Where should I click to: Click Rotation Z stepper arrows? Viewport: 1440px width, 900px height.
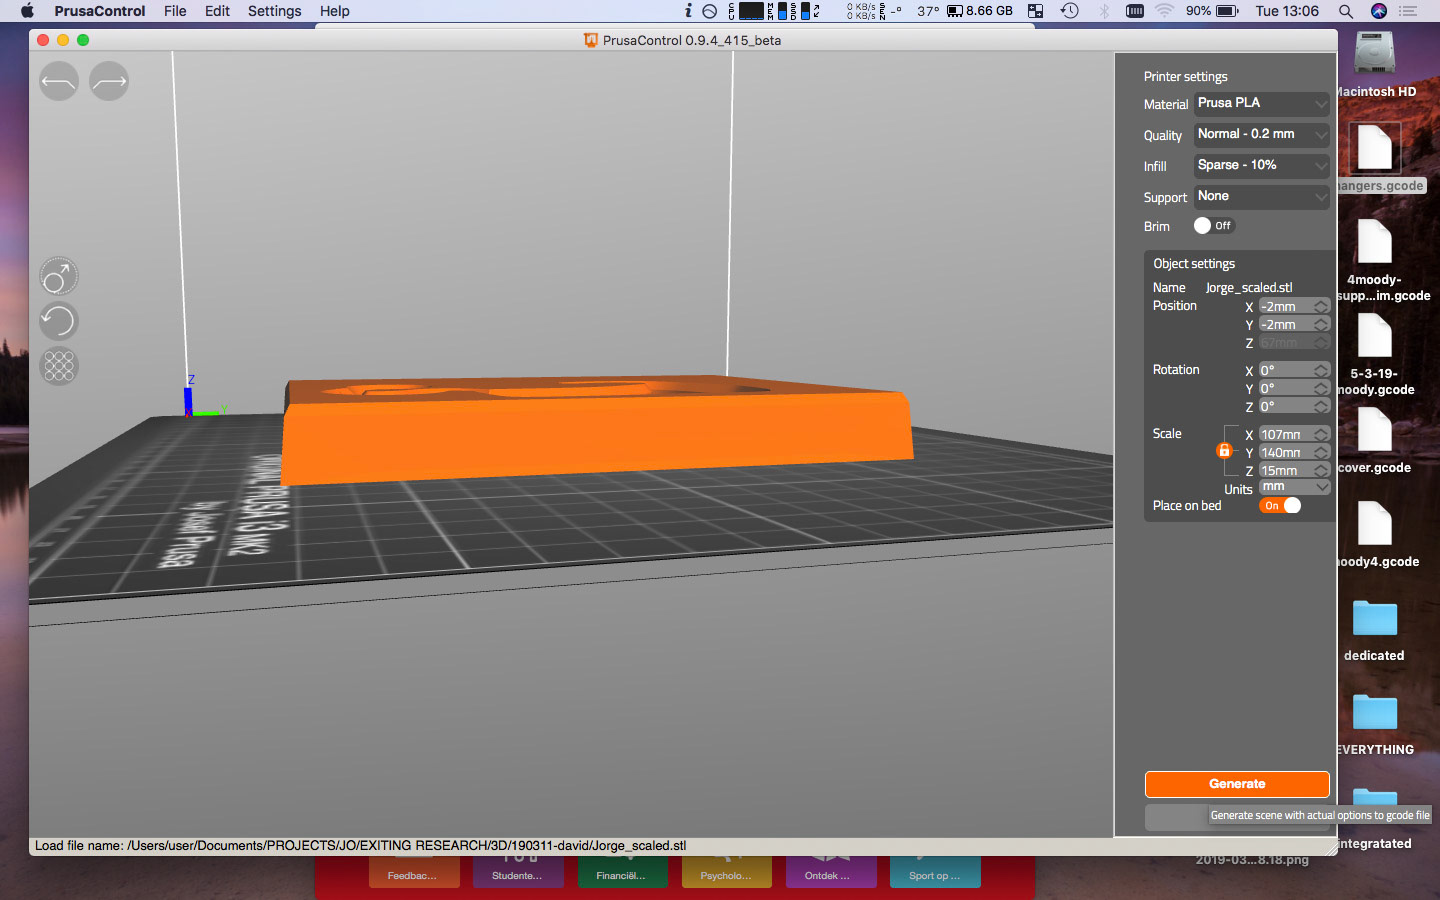pyautogui.click(x=1321, y=407)
